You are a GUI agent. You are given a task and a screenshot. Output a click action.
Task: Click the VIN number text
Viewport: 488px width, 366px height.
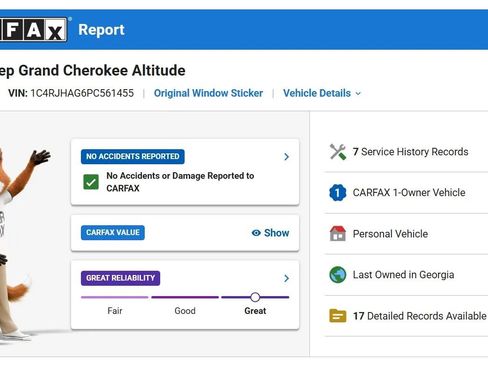pos(82,93)
